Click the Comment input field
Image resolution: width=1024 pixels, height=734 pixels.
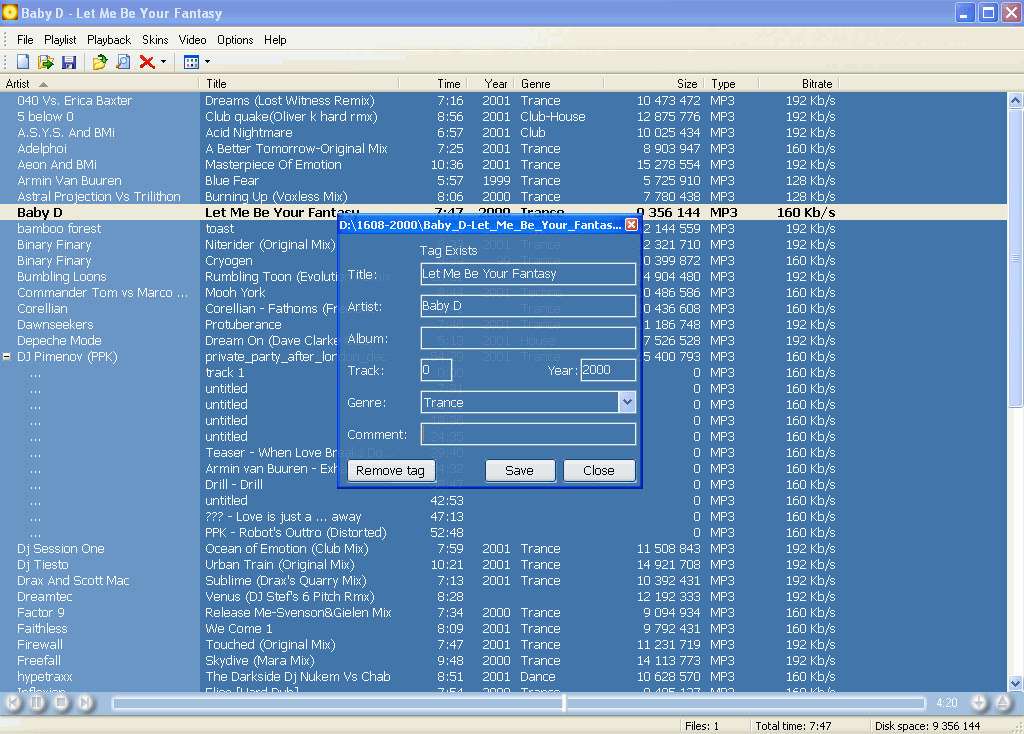tap(528, 434)
